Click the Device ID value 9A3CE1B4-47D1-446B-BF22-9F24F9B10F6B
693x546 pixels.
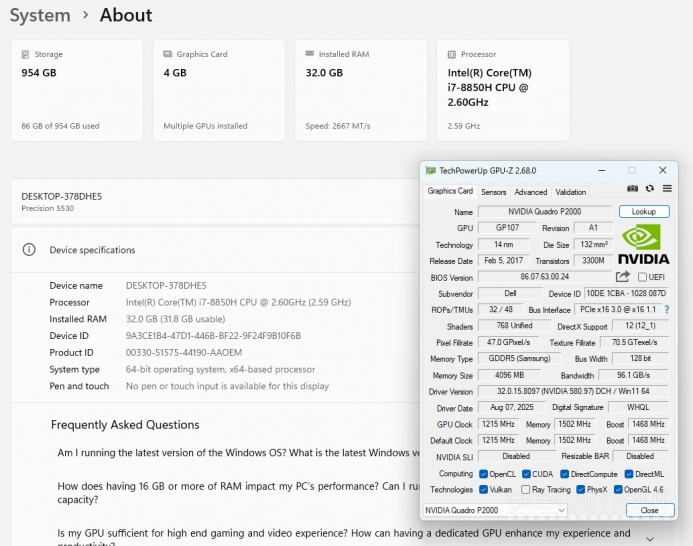tap(213, 336)
